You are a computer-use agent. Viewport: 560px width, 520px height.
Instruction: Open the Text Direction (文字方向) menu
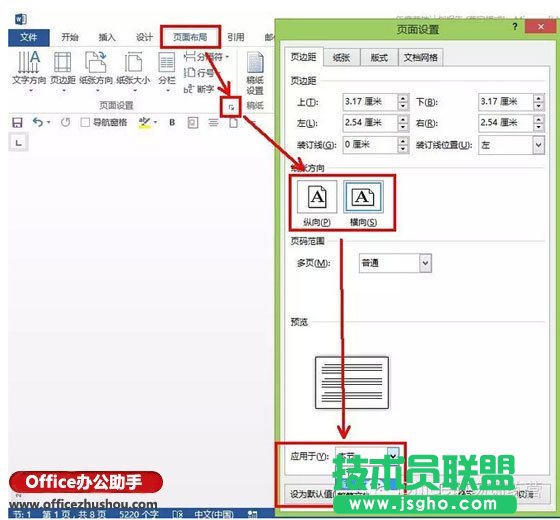pos(29,71)
